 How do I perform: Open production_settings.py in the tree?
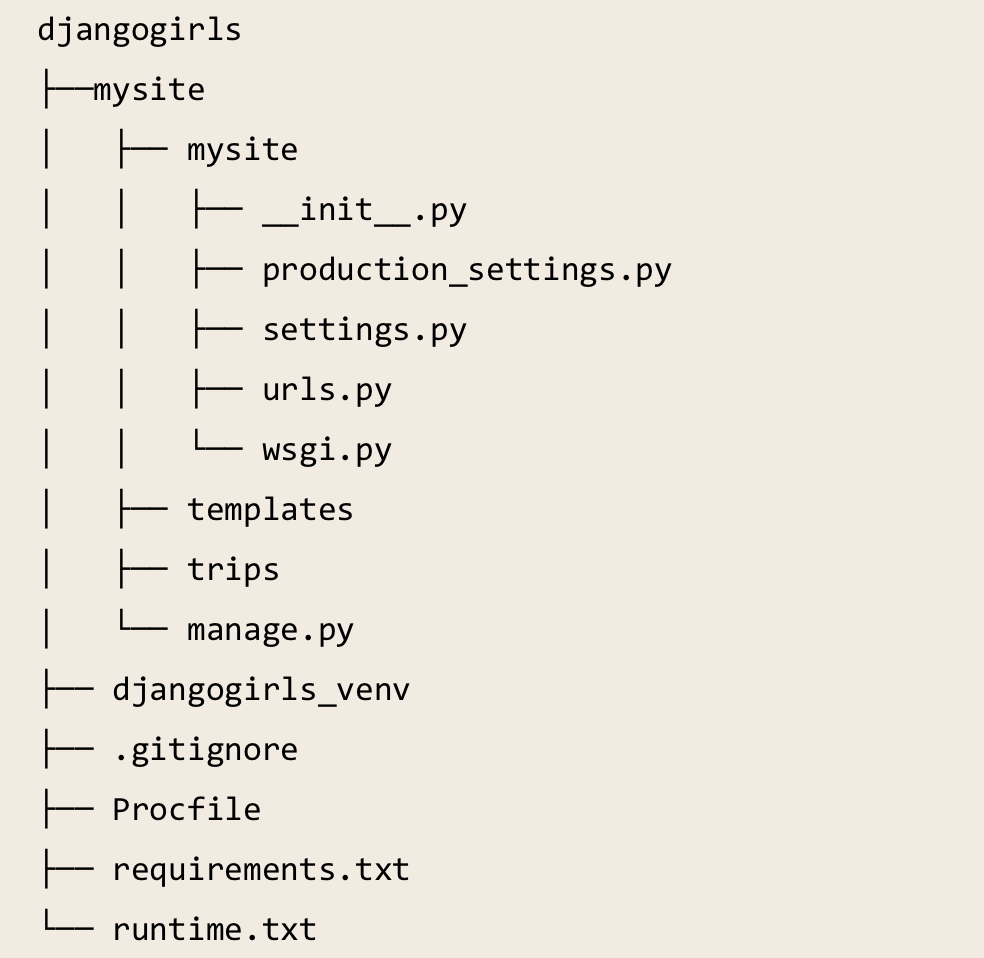(466, 270)
